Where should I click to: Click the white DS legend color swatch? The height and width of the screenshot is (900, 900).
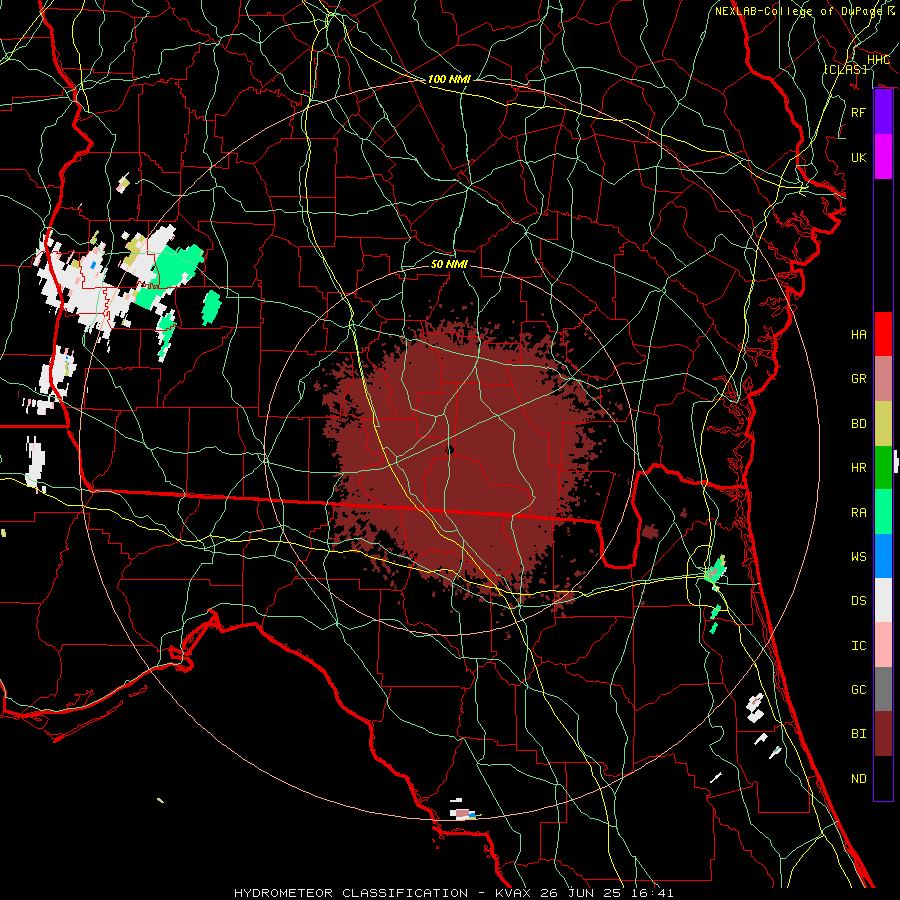click(883, 600)
